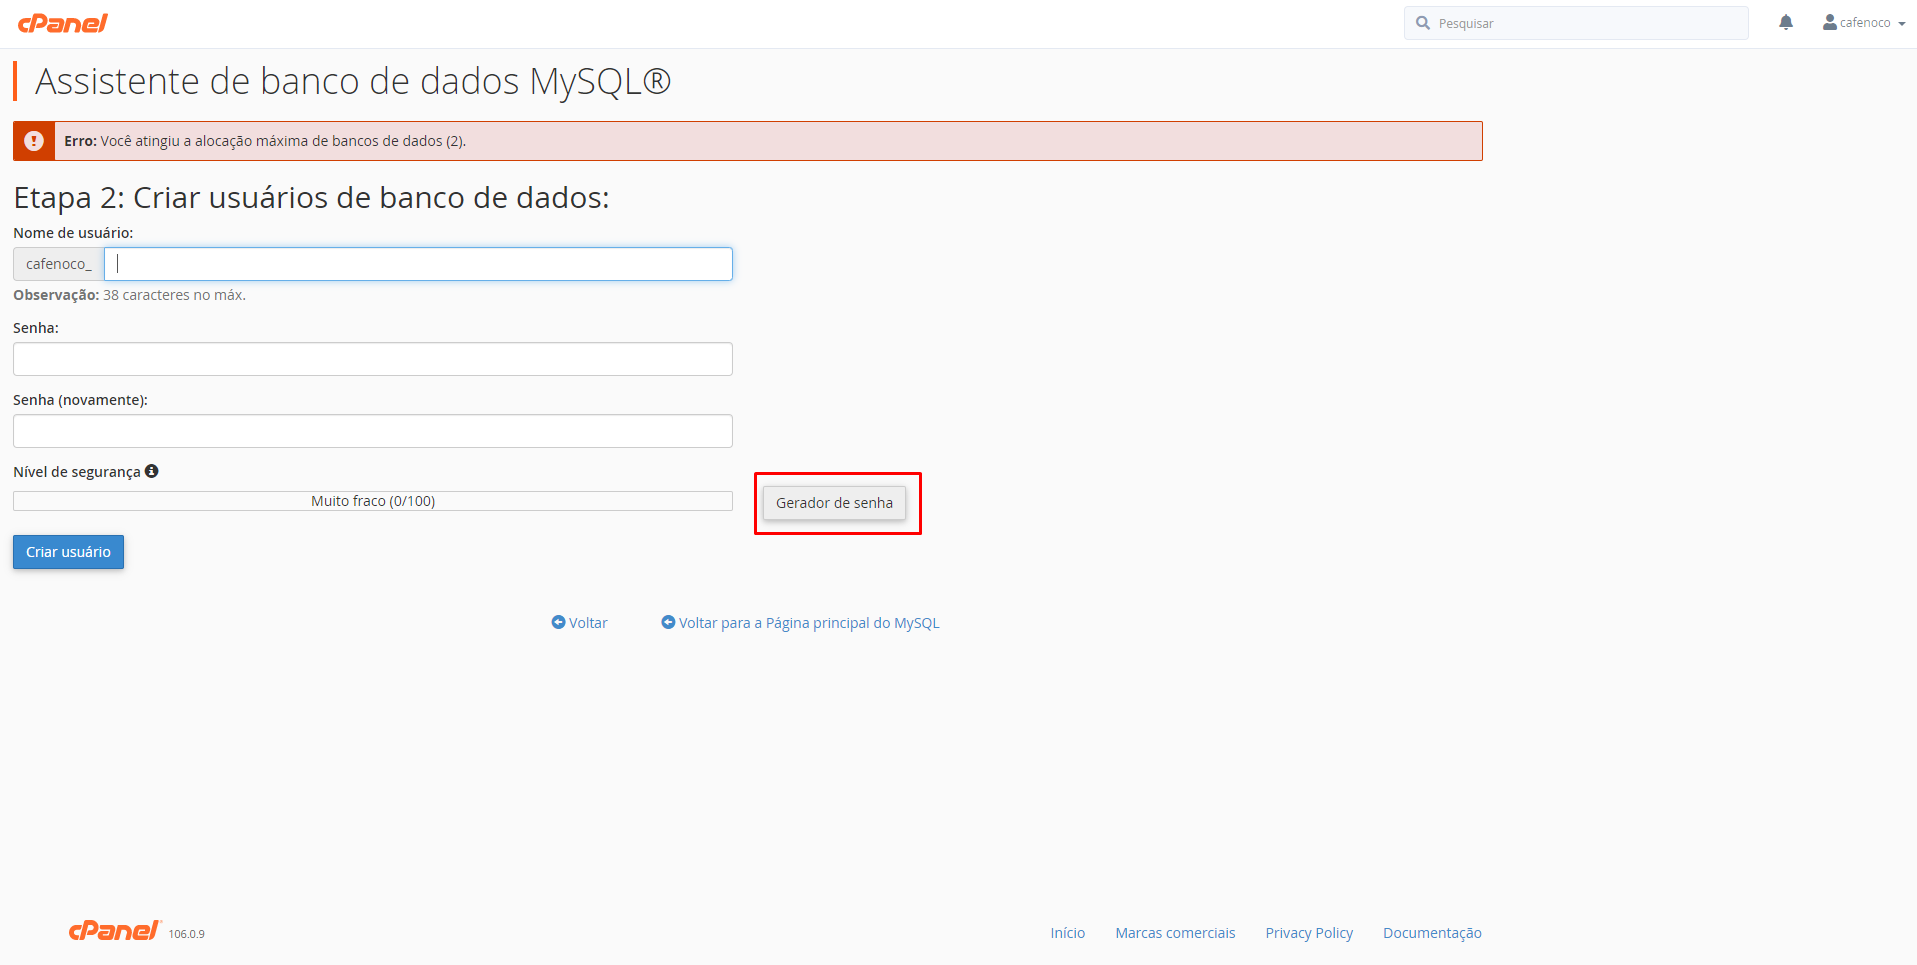Click the arrow icon beside Voltar
This screenshot has height=965, width=1917.
pos(559,622)
